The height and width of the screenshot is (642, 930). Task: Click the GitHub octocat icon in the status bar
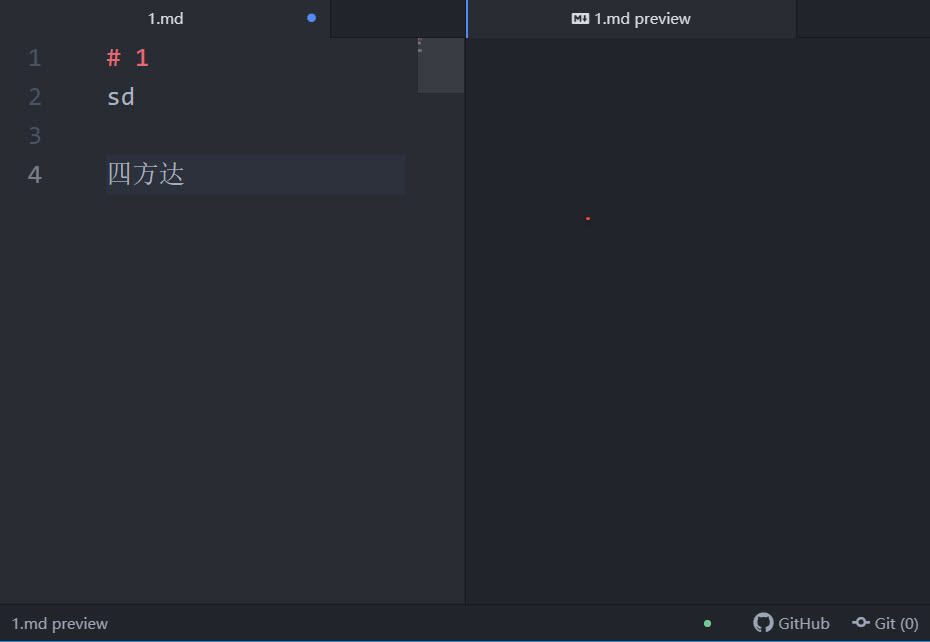(x=763, y=623)
